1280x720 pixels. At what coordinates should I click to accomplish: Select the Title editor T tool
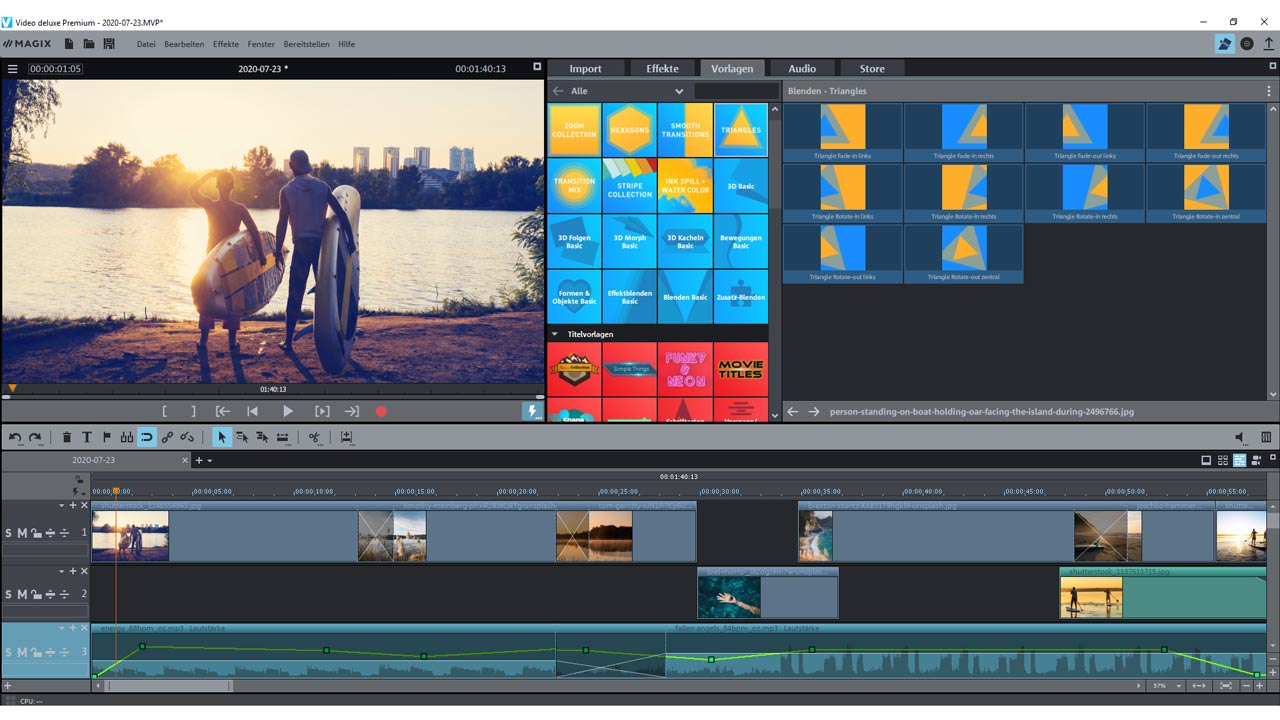pyautogui.click(x=87, y=437)
